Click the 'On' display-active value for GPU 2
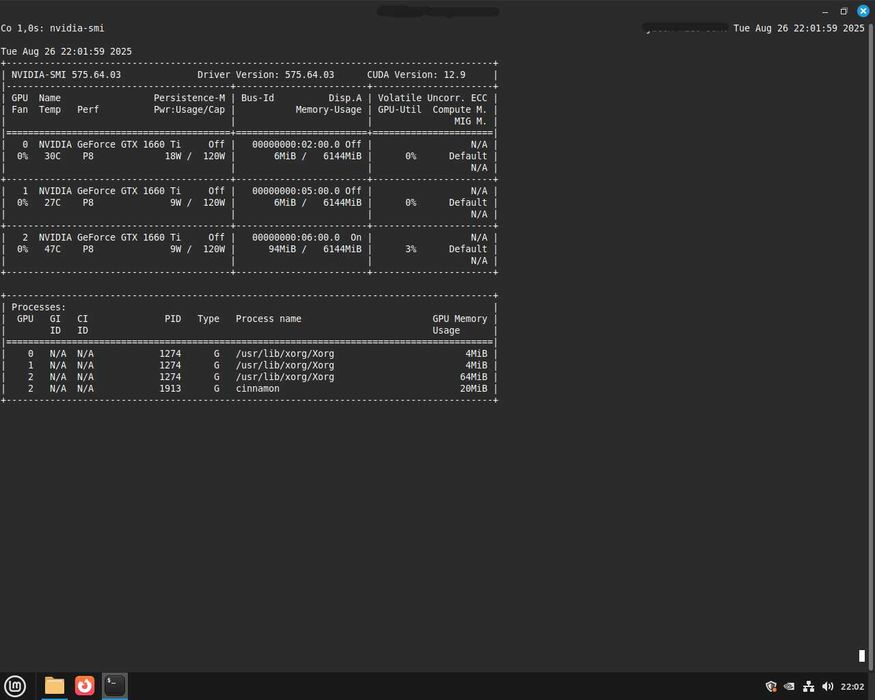Screen dimensions: 875x700 pyautogui.click(x=356, y=237)
